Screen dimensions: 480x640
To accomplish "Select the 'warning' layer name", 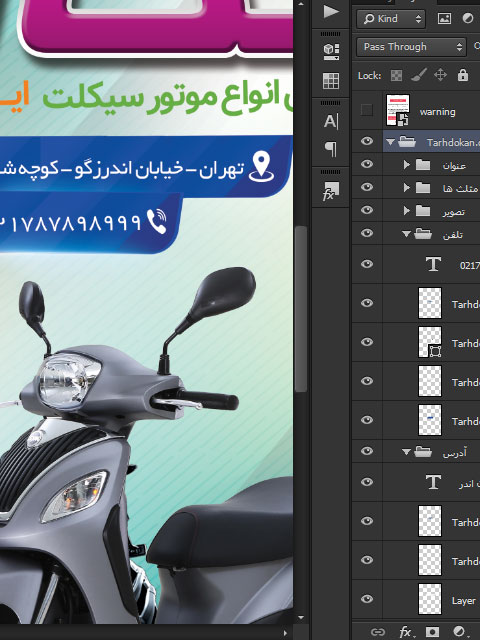I will 437,112.
